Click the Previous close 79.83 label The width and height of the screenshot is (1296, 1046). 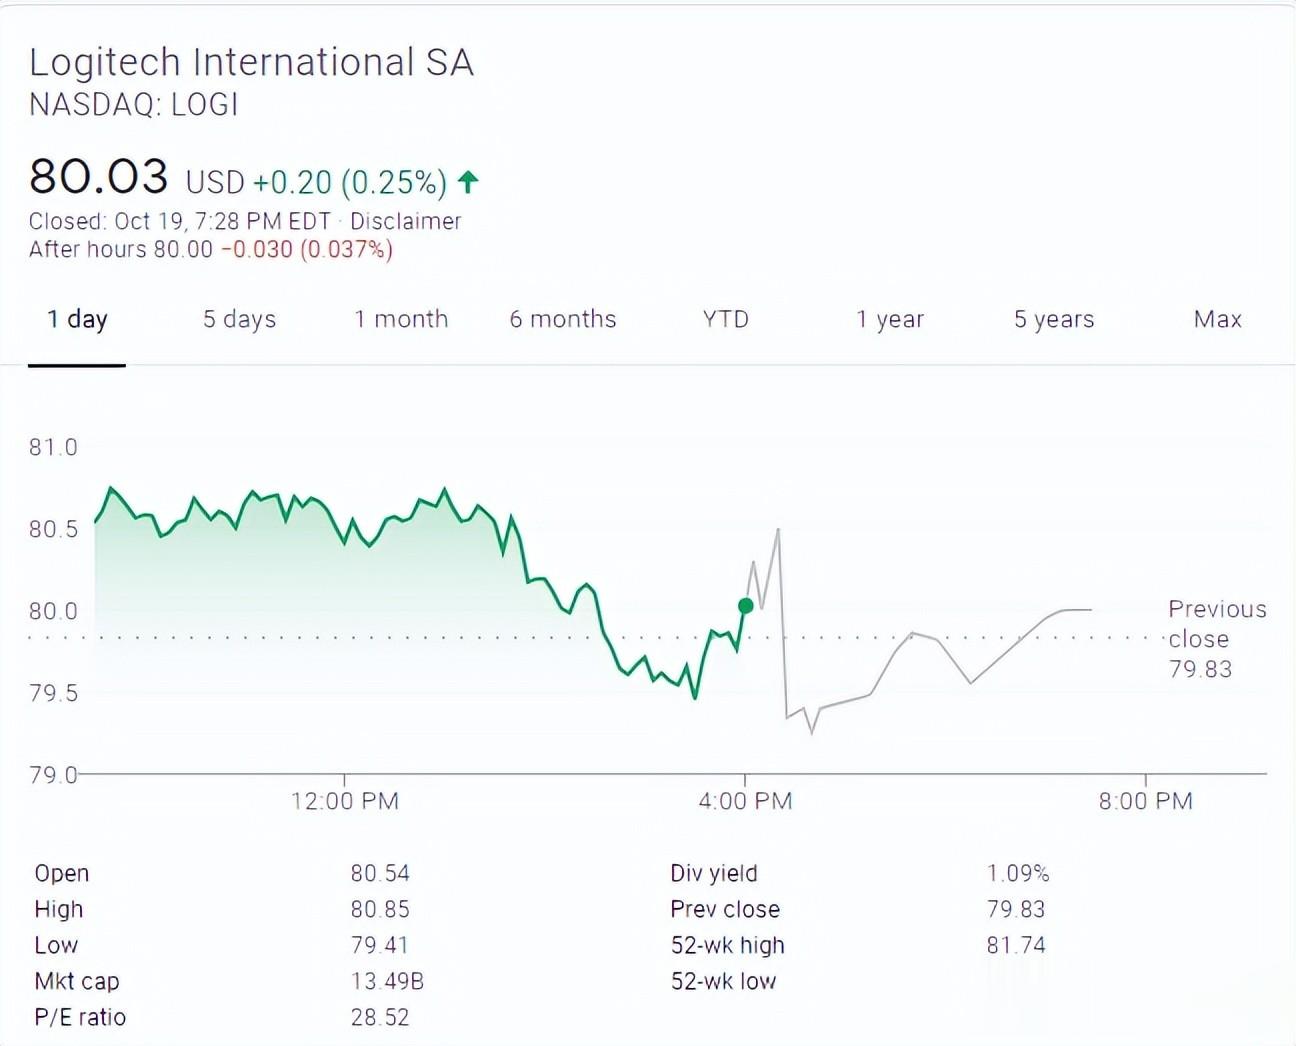coord(1216,639)
